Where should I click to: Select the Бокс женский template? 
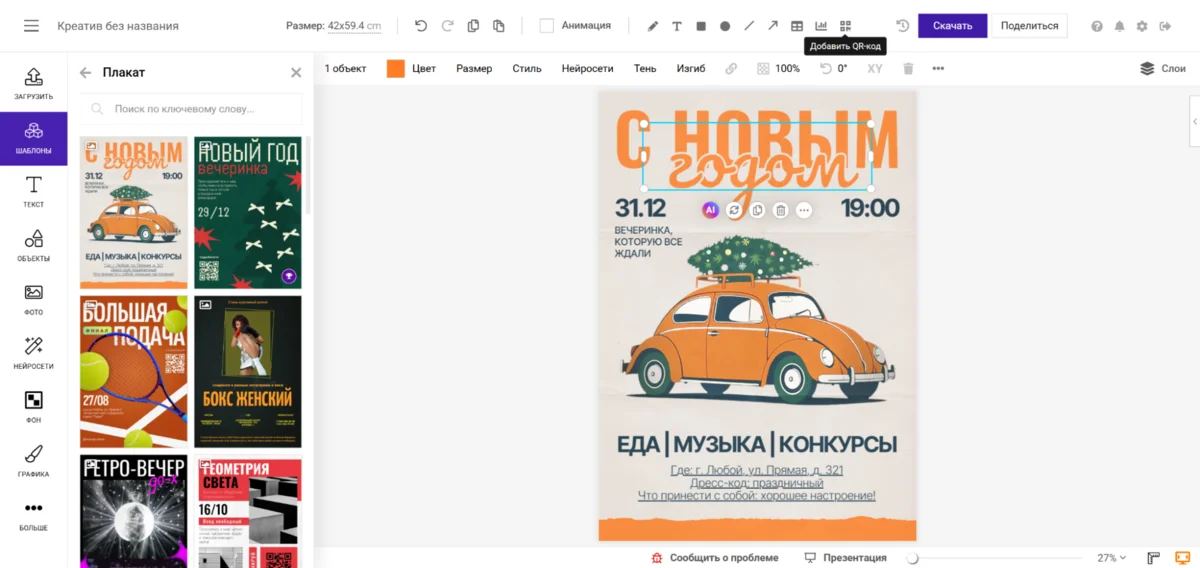248,371
